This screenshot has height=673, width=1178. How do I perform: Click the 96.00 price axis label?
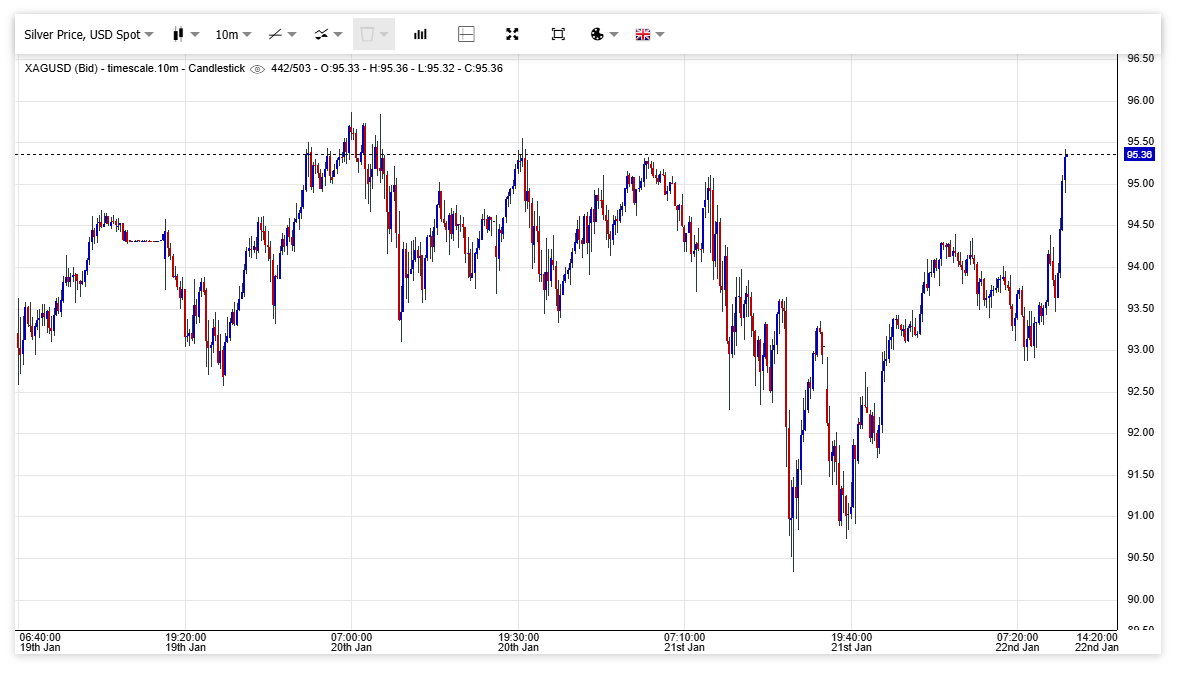[1140, 100]
